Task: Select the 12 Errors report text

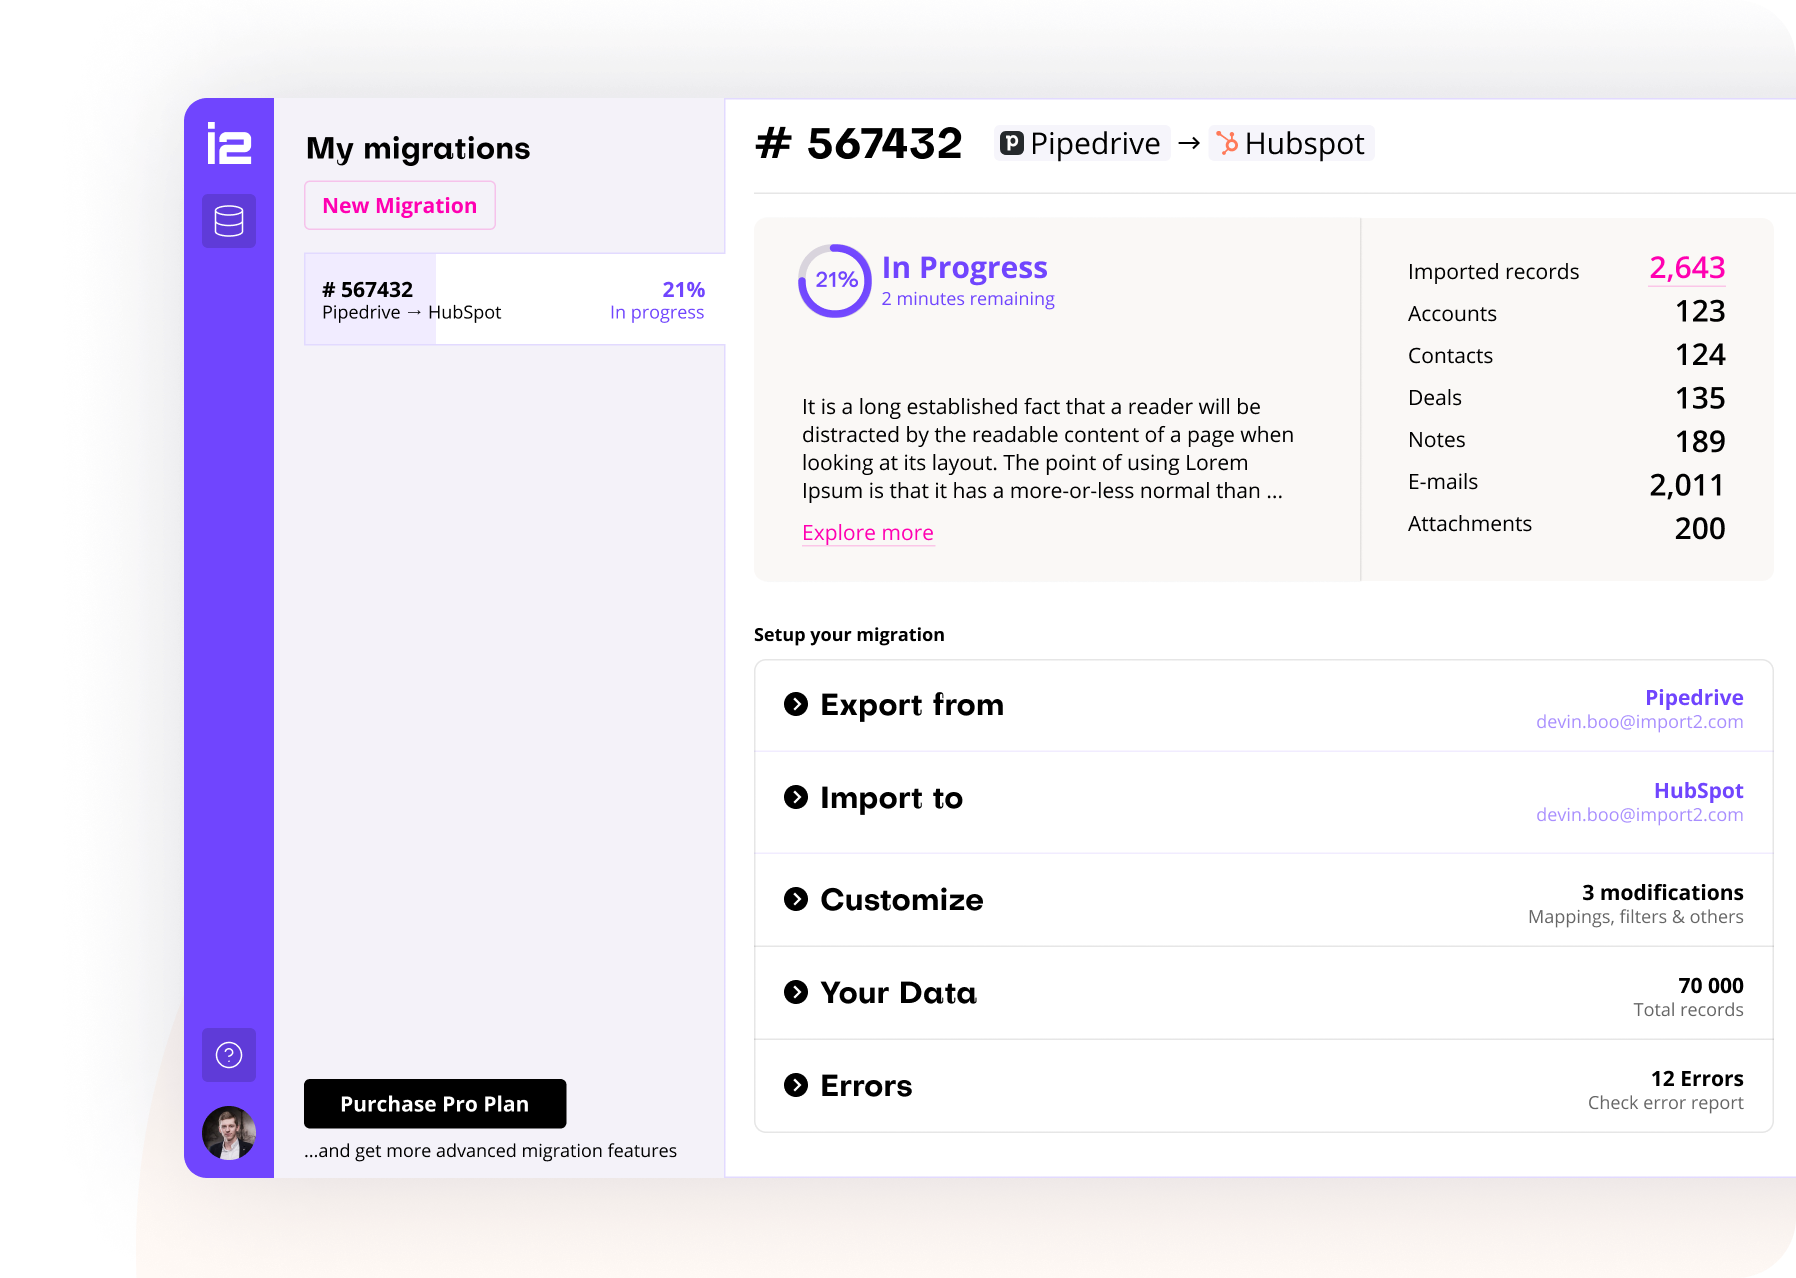Action: coord(1697,1078)
